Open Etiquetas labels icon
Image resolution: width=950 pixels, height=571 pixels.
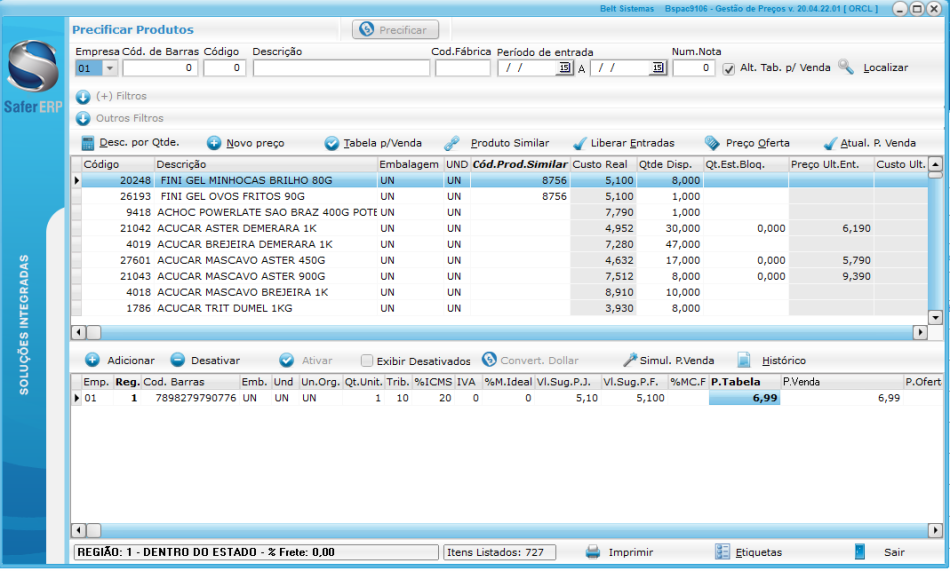click(724, 552)
